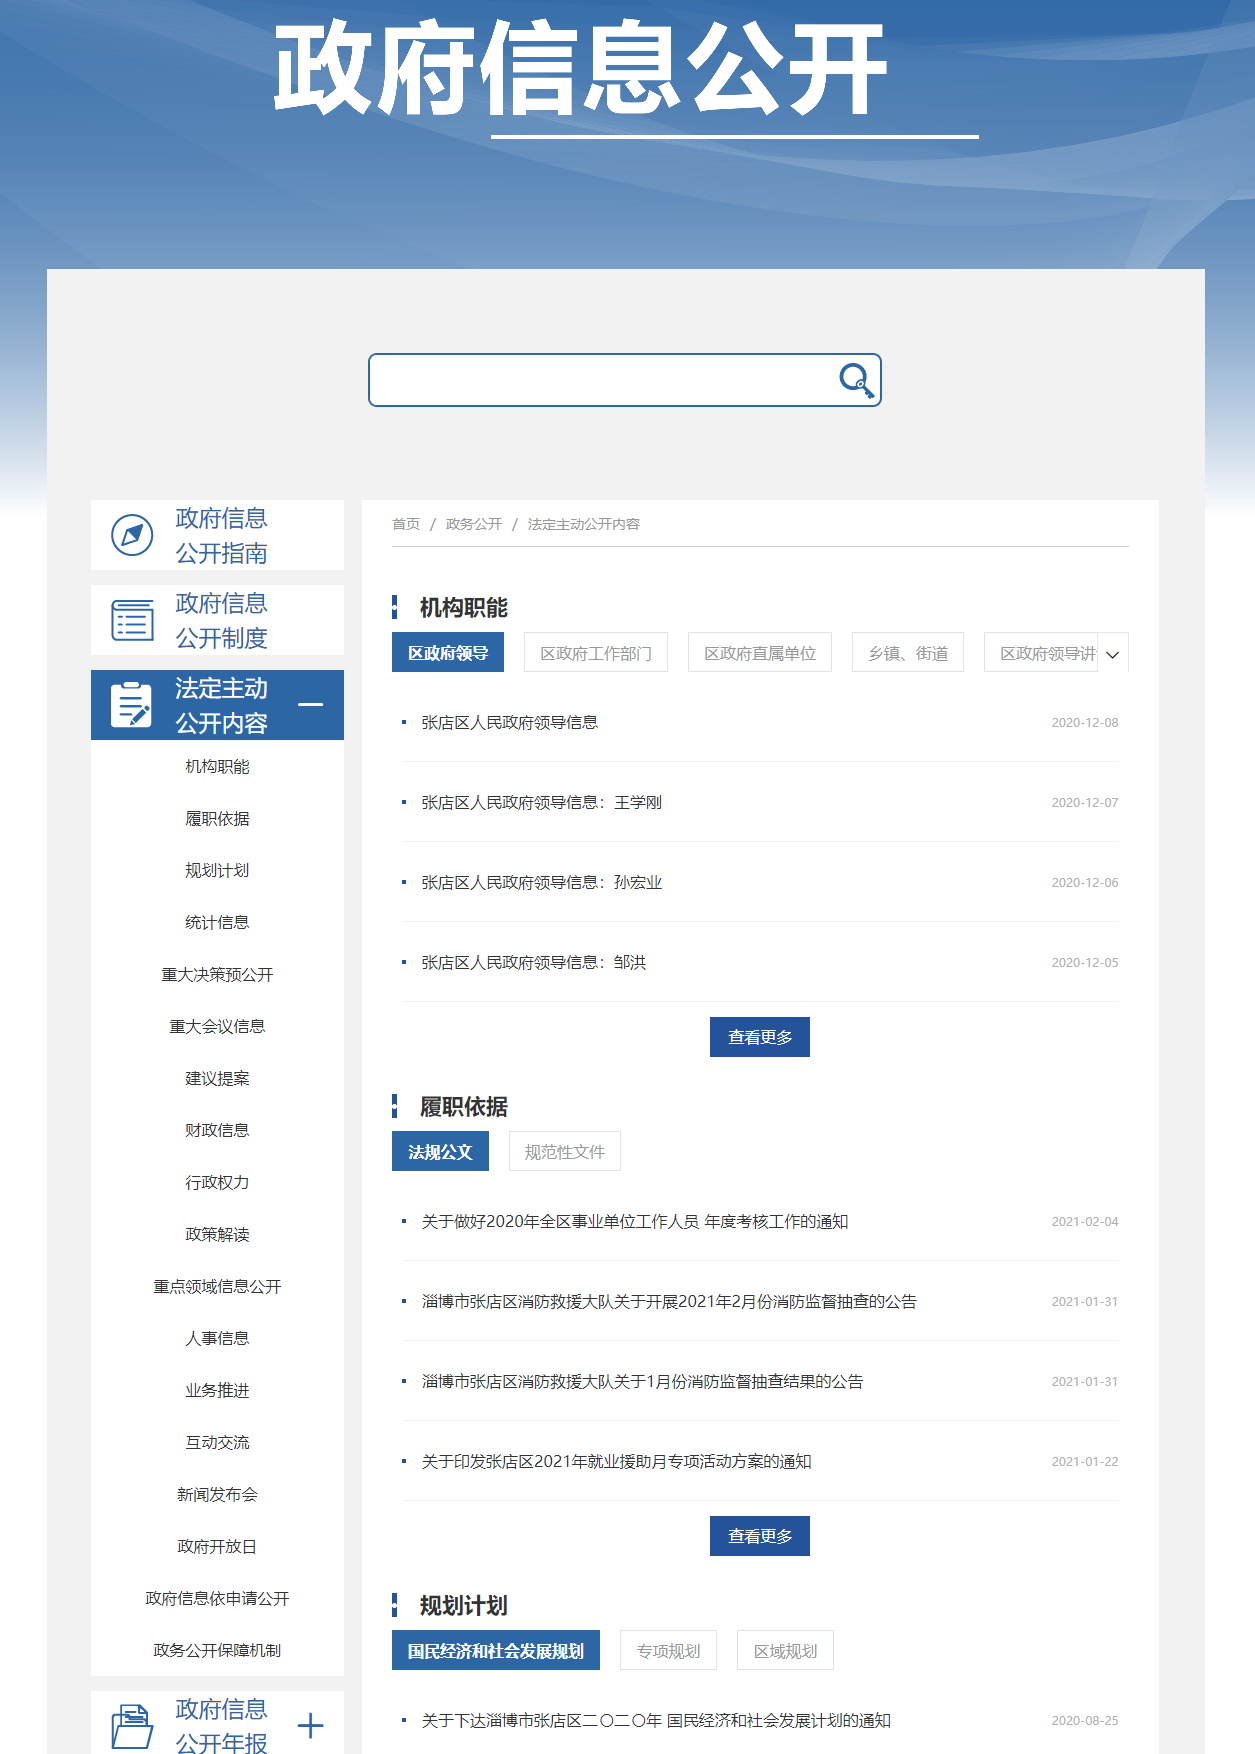Switch to the 专项规划 tab

point(668,1651)
